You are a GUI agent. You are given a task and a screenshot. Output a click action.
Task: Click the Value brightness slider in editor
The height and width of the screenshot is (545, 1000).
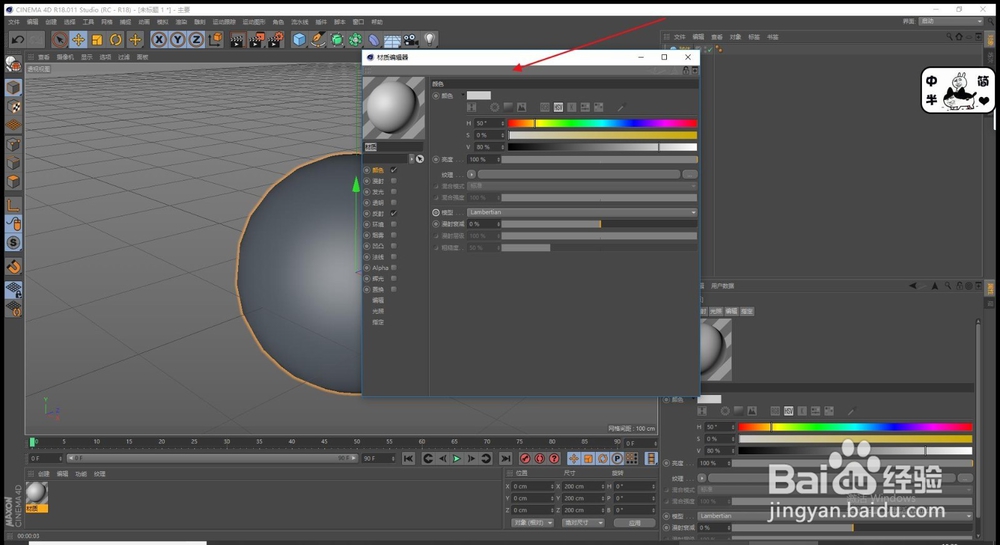coord(603,147)
